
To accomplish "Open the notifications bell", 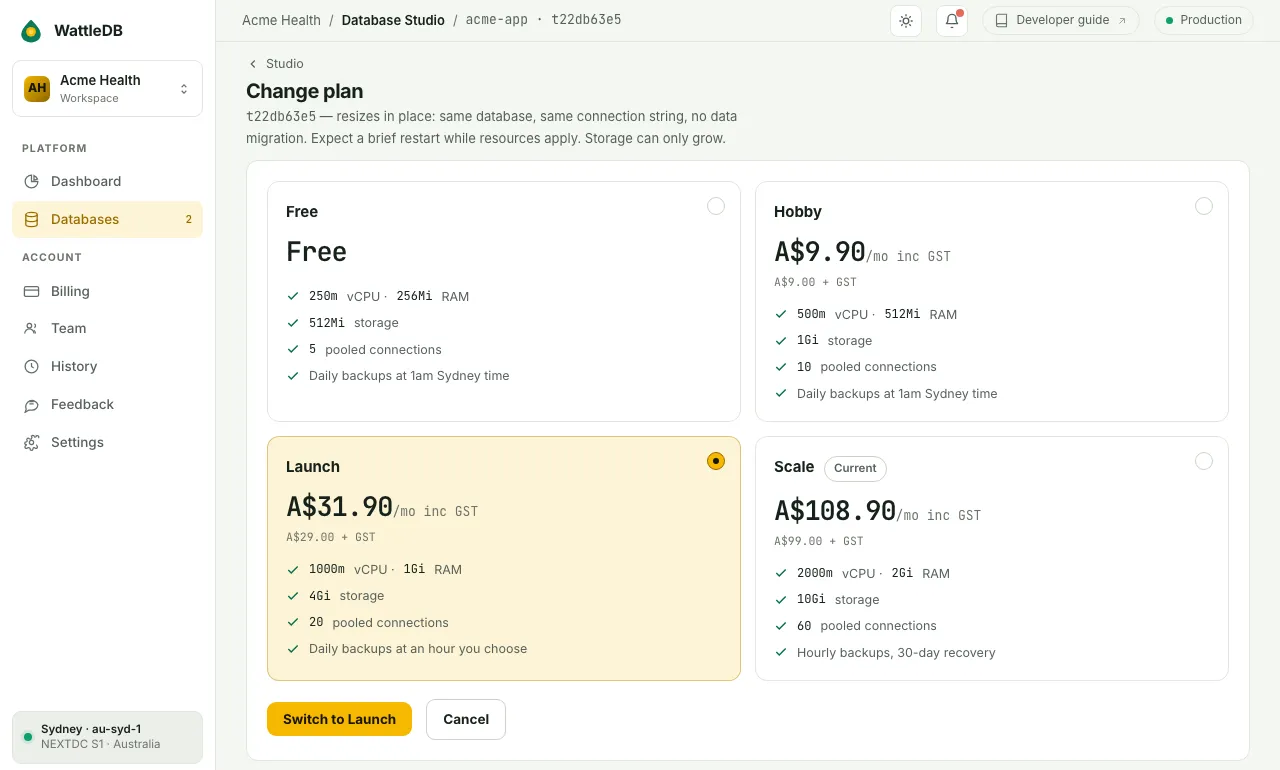I will click(x=952, y=21).
